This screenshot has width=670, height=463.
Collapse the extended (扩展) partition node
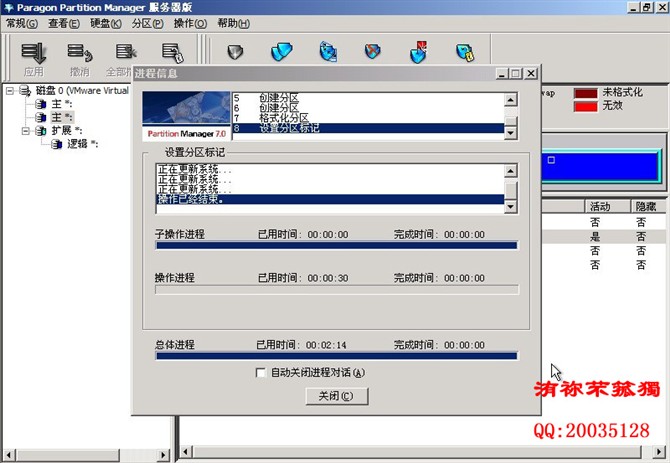point(26,130)
